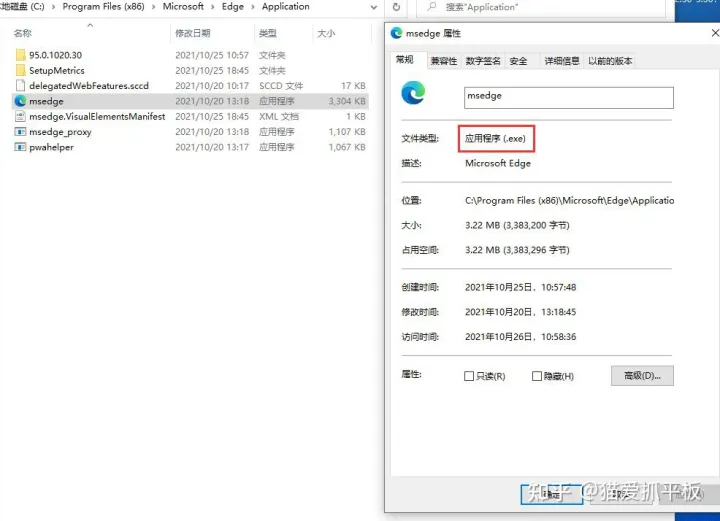Sort by the 修改日期 column header
The image size is (720, 521).
coord(193,34)
